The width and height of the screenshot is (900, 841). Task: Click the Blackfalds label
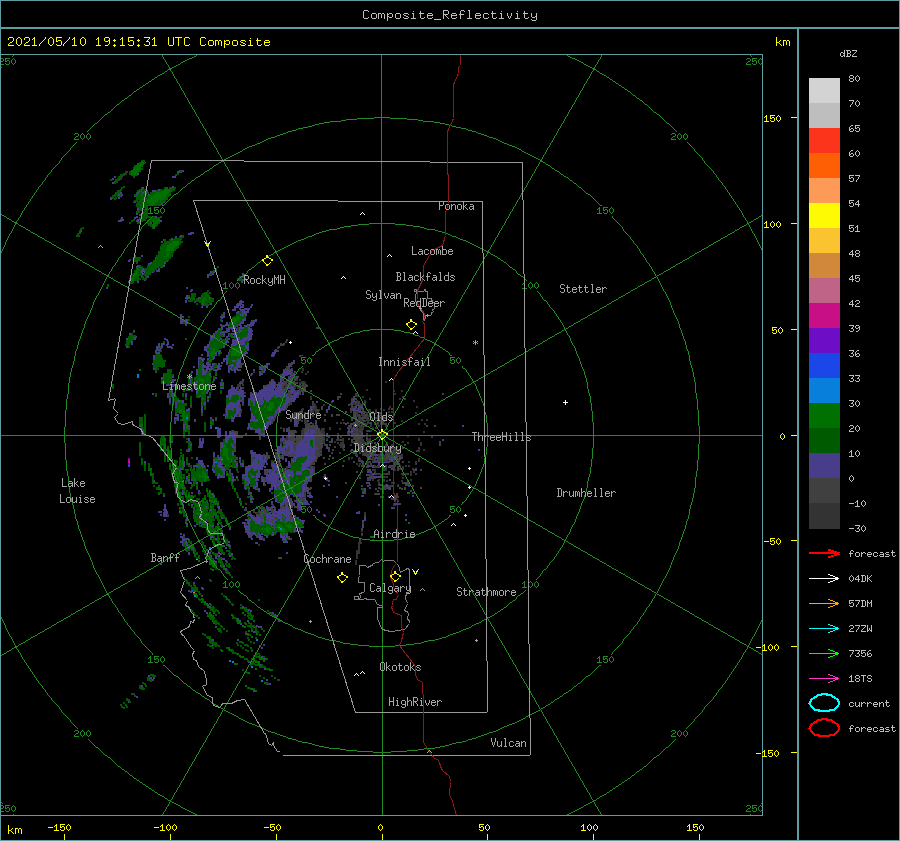tap(425, 277)
